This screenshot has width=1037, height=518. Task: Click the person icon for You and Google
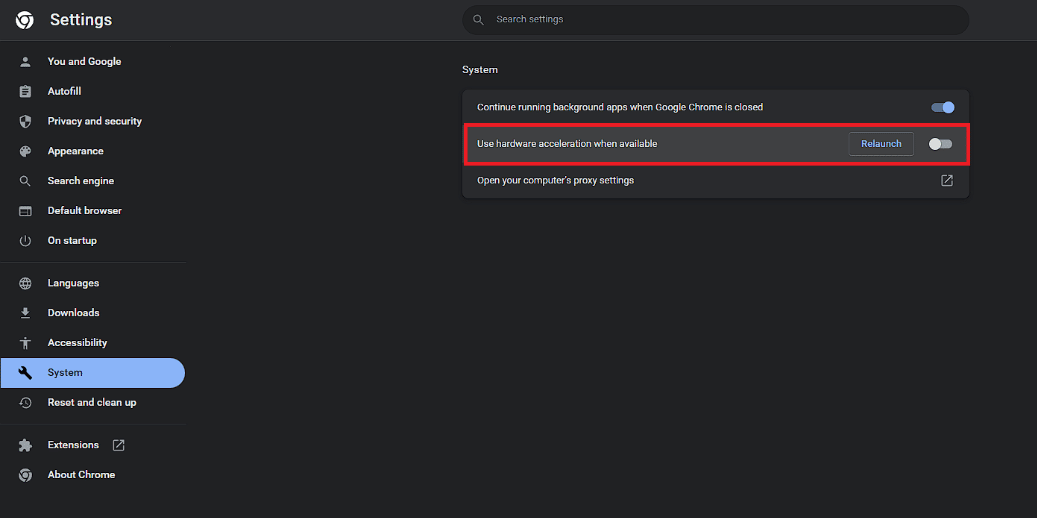click(25, 62)
